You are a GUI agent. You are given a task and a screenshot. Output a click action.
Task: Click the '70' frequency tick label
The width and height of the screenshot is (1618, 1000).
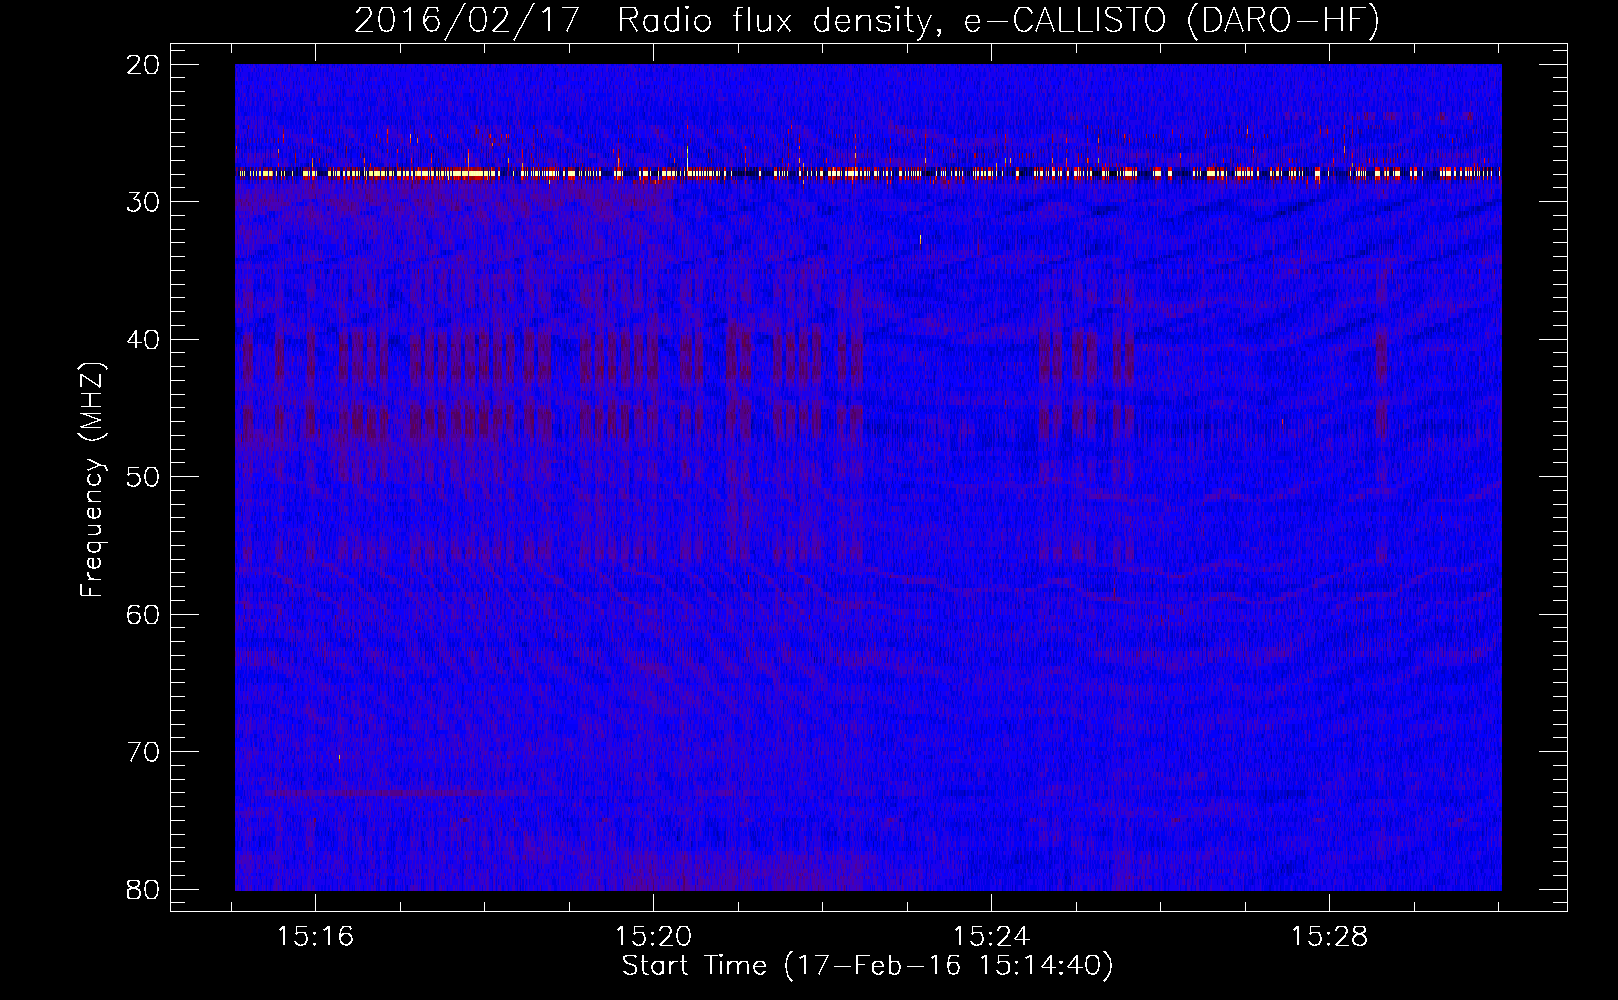[144, 752]
